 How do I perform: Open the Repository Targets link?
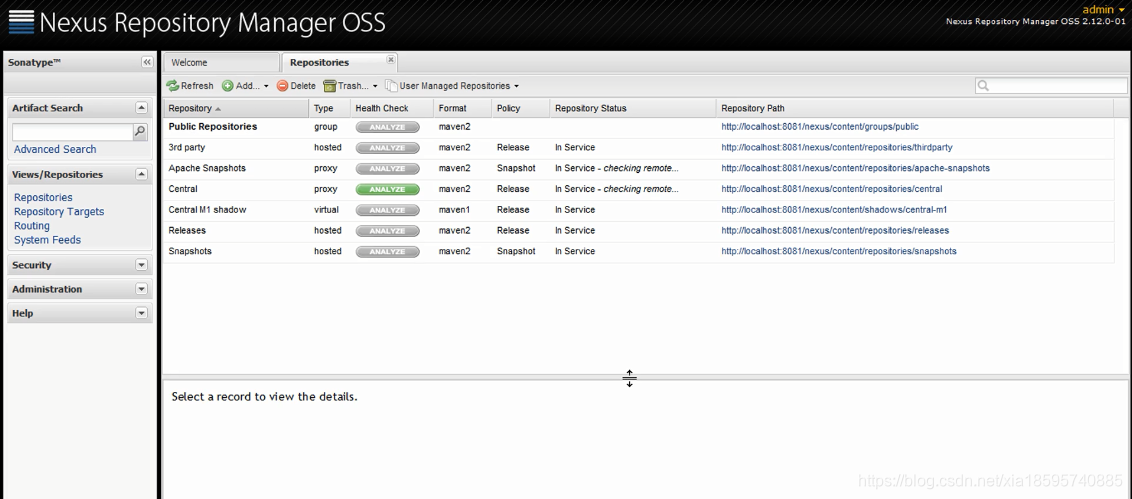click(59, 212)
